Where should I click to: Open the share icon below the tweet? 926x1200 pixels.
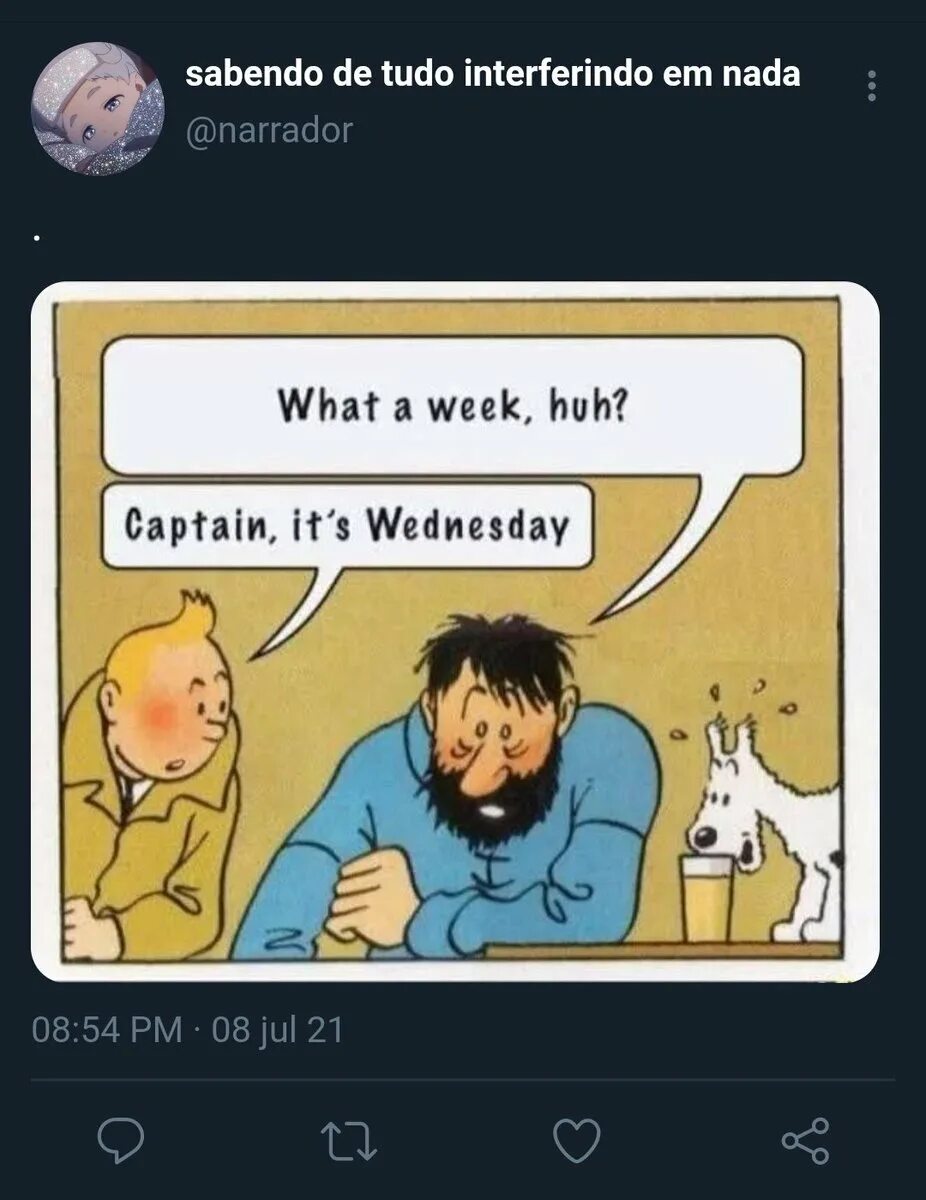[x=805, y=1141]
